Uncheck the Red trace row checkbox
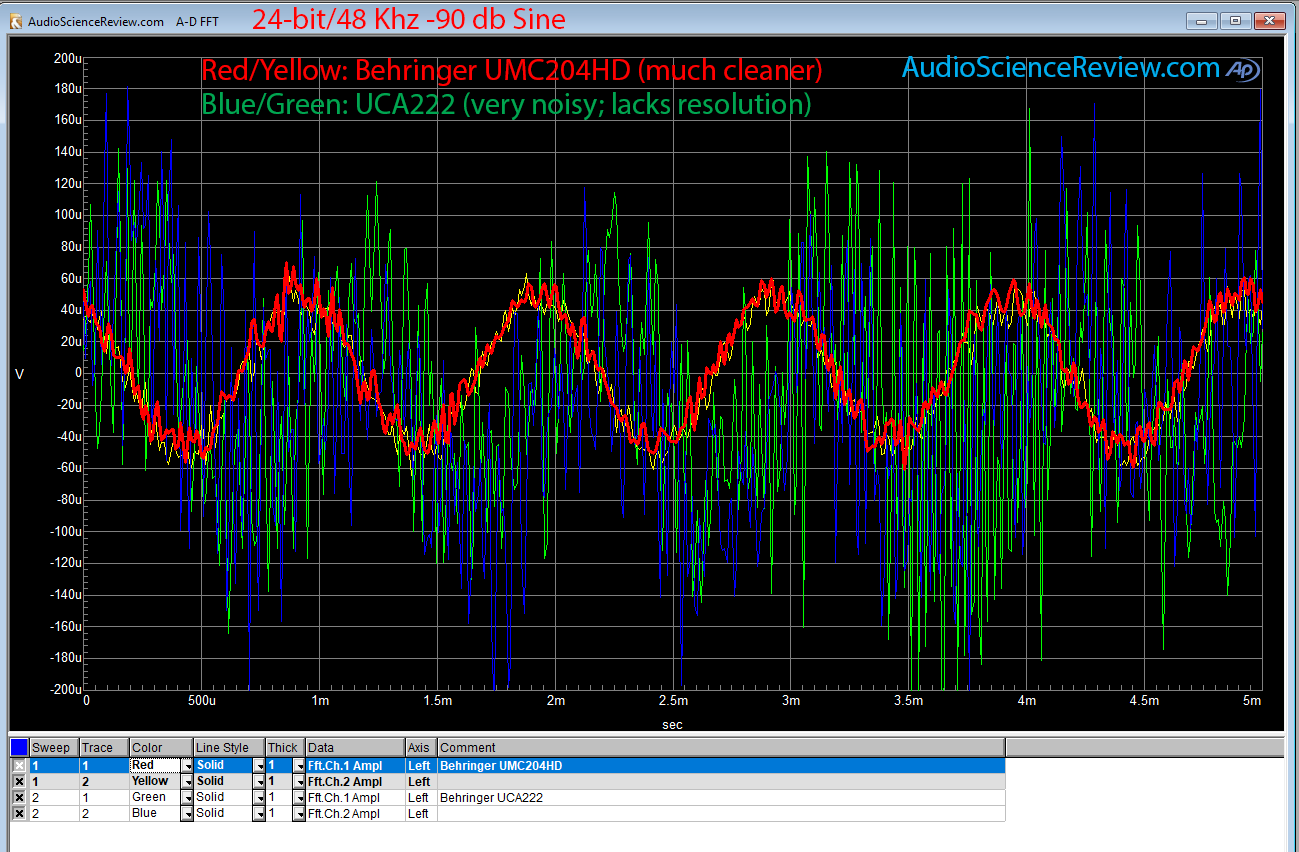 19,765
